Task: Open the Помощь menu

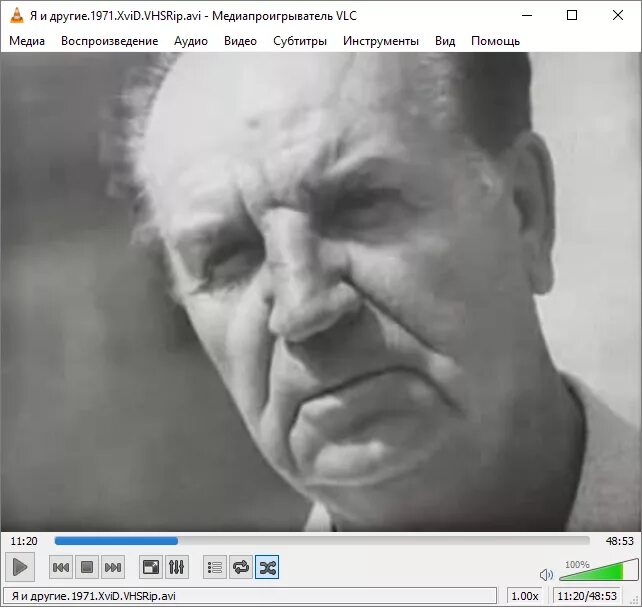Action: tap(495, 41)
